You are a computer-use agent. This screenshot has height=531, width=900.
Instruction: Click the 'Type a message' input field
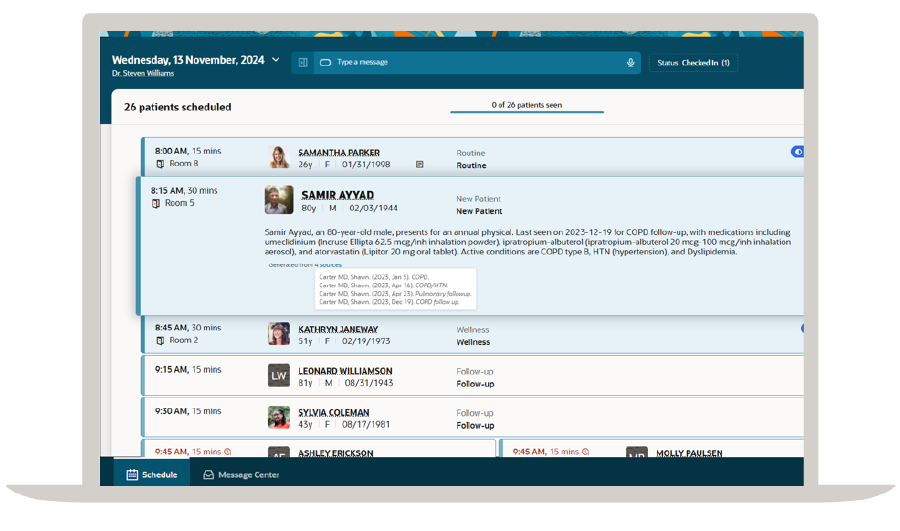[x=470, y=63]
